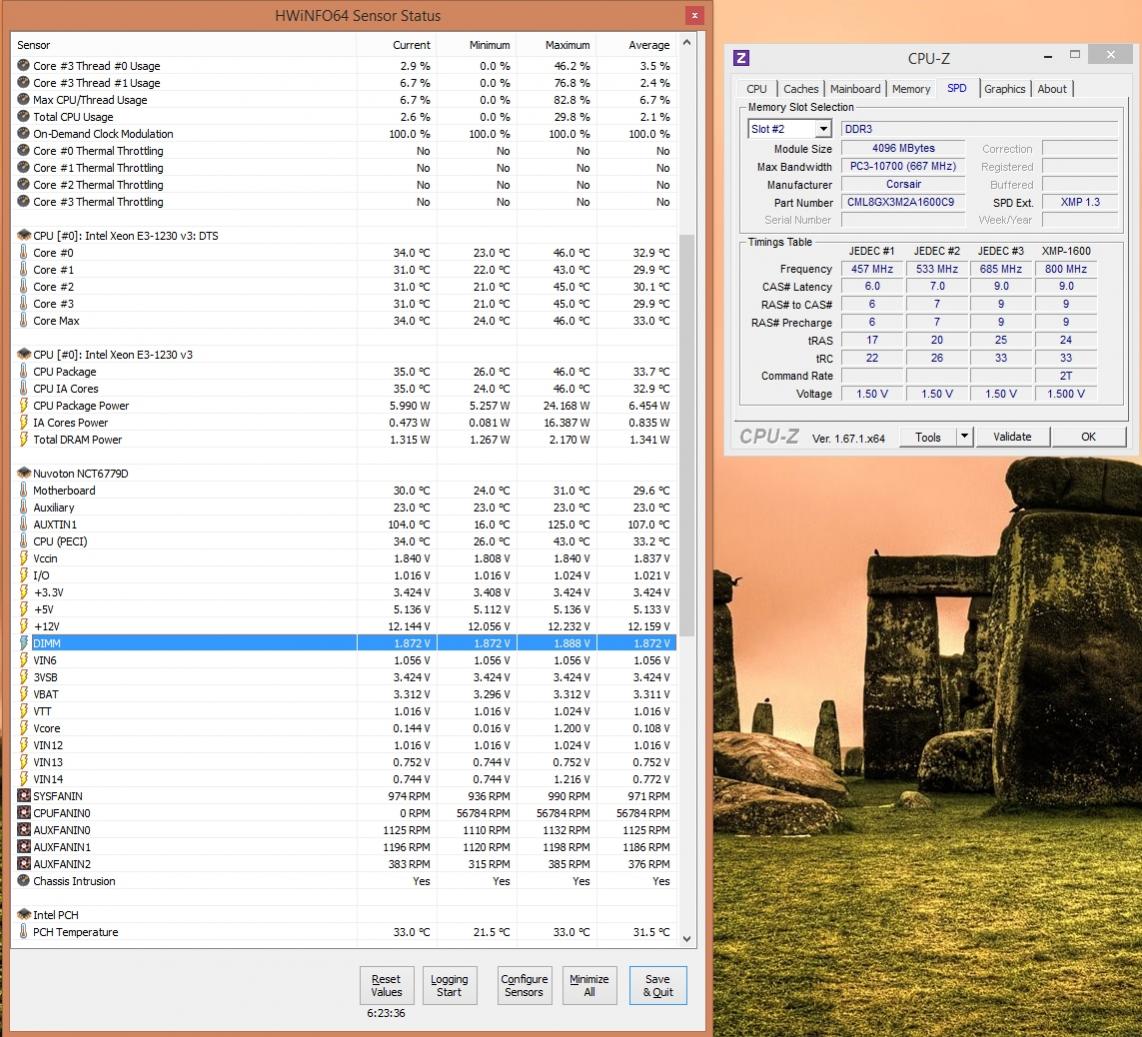
Task: Click the Module Size field 4096 MBytes
Action: click(x=903, y=149)
